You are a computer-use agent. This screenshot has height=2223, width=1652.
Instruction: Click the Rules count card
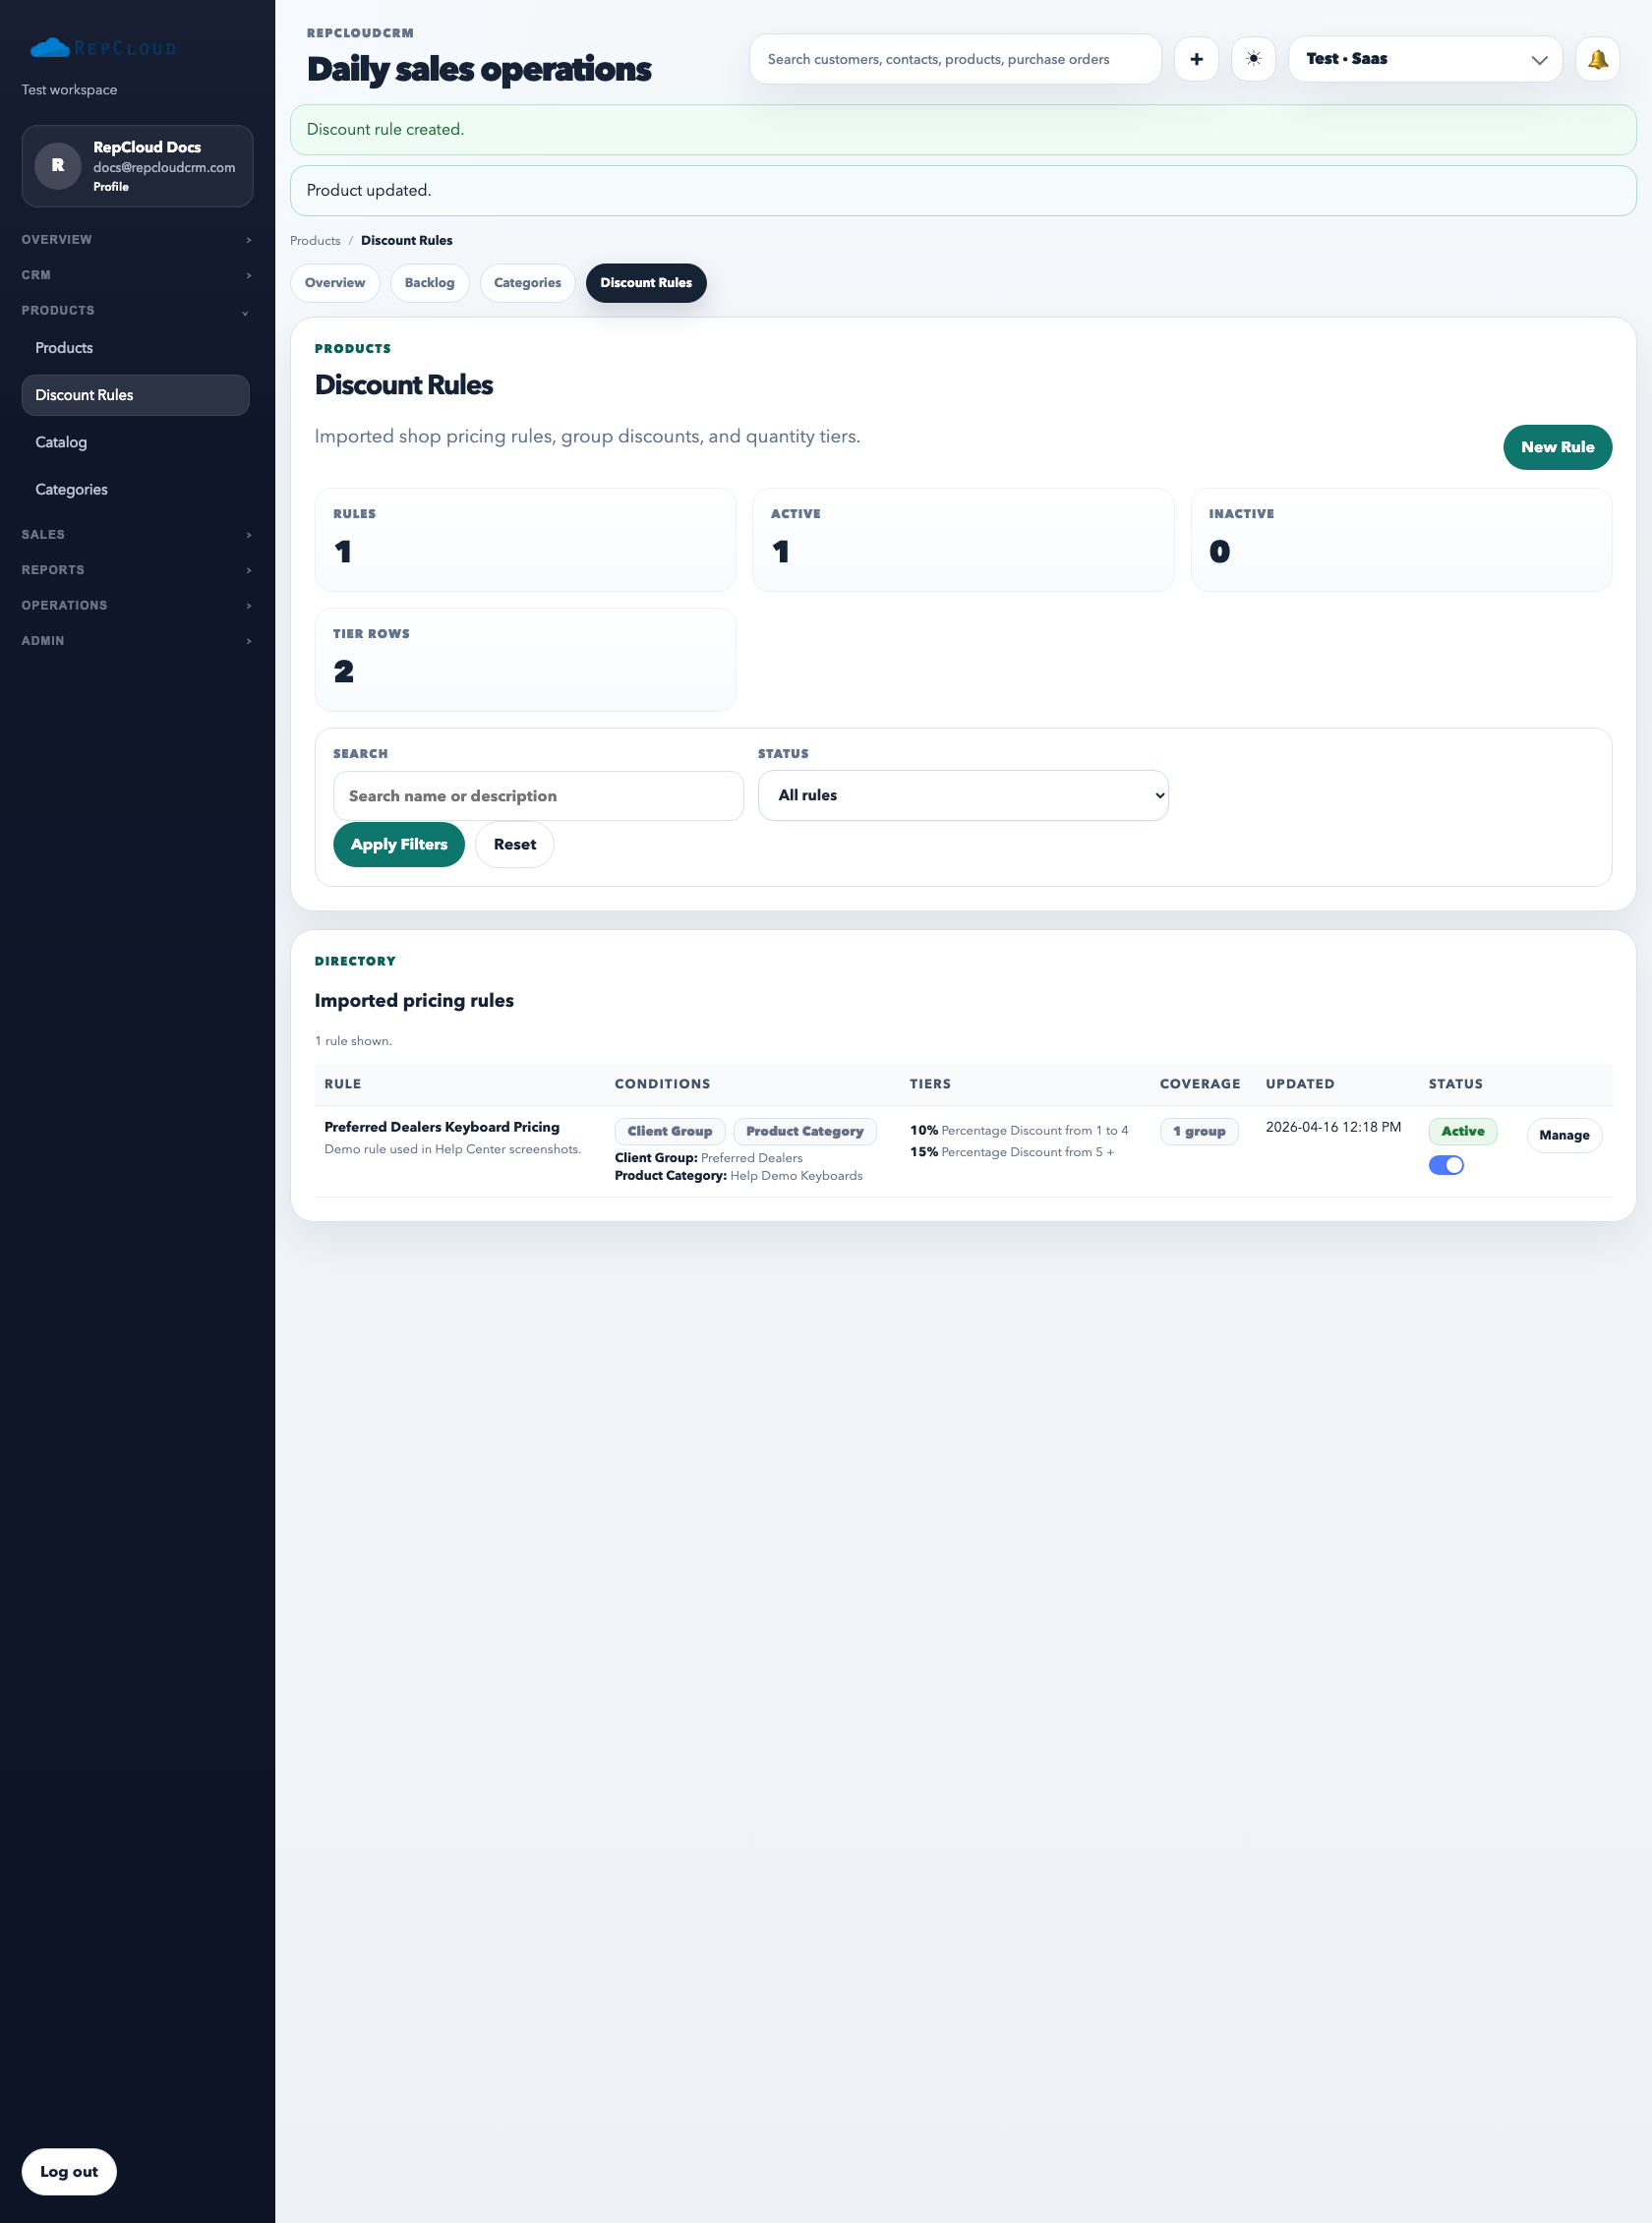pos(525,540)
